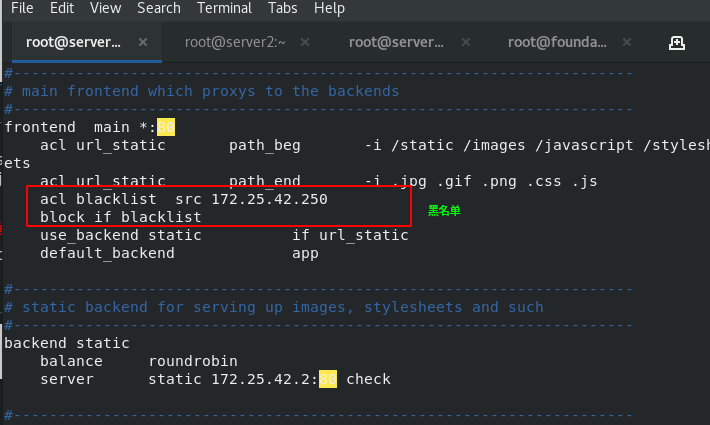
Task: Close the root@server2:~ tab
Action: [x=305, y=42]
